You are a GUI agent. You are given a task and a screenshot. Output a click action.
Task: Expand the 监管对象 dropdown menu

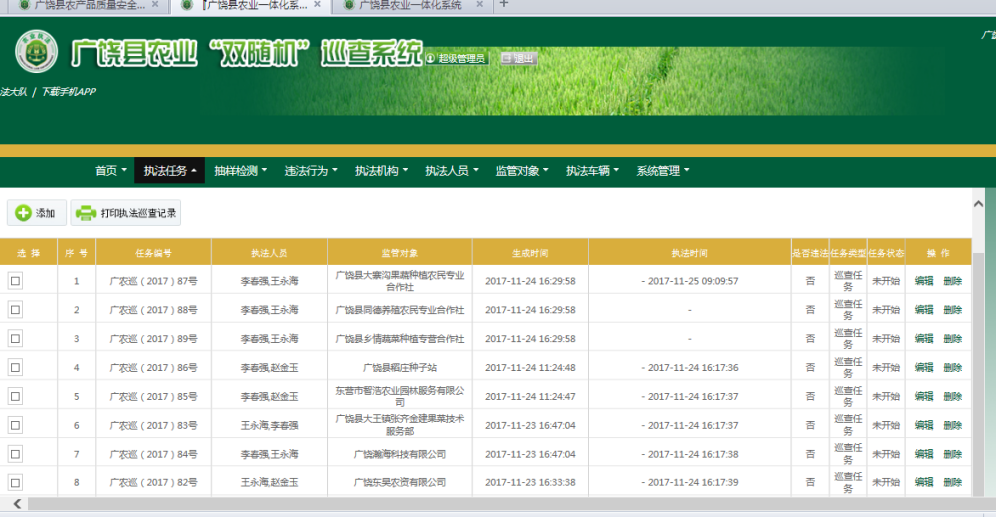(x=522, y=171)
